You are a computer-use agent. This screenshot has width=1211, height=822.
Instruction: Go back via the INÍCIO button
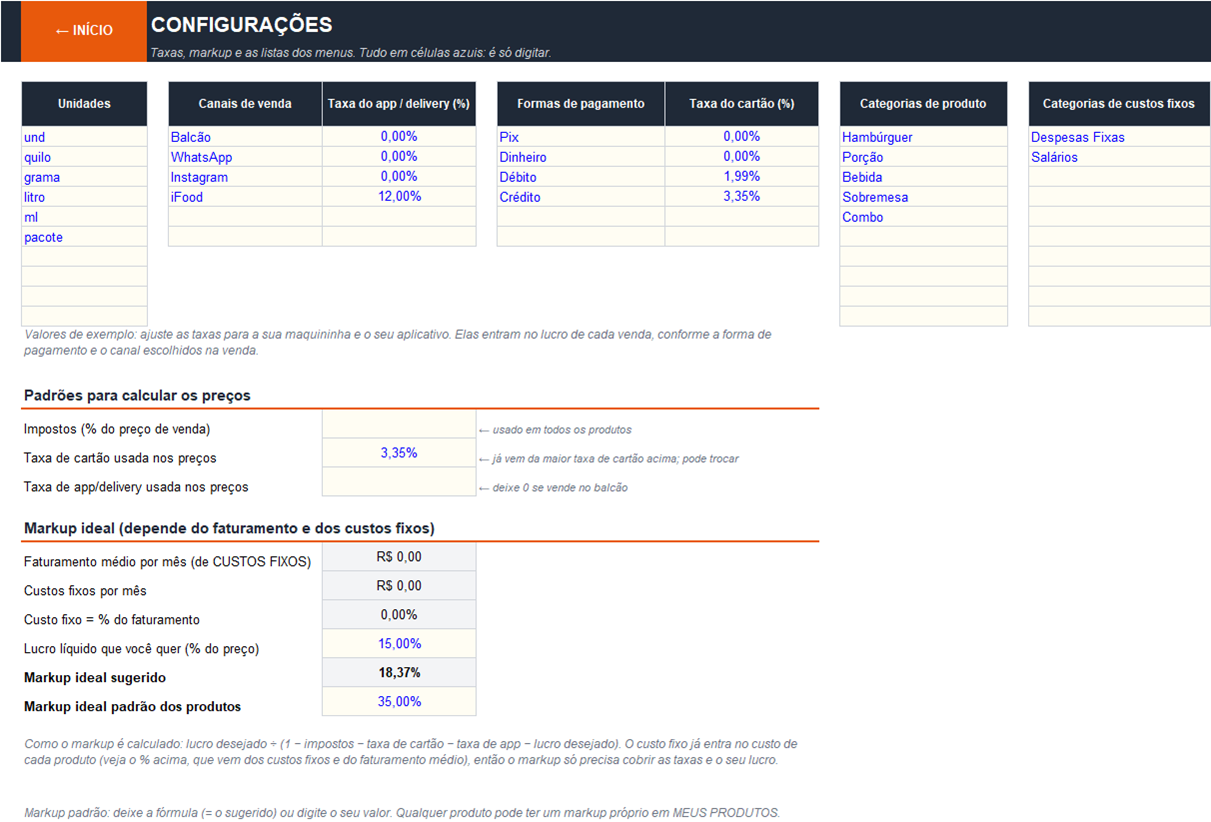[x=84, y=31]
